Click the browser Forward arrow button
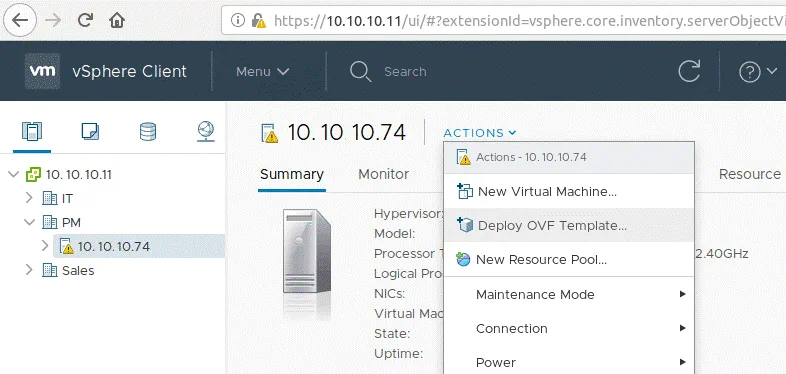 (53, 20)
